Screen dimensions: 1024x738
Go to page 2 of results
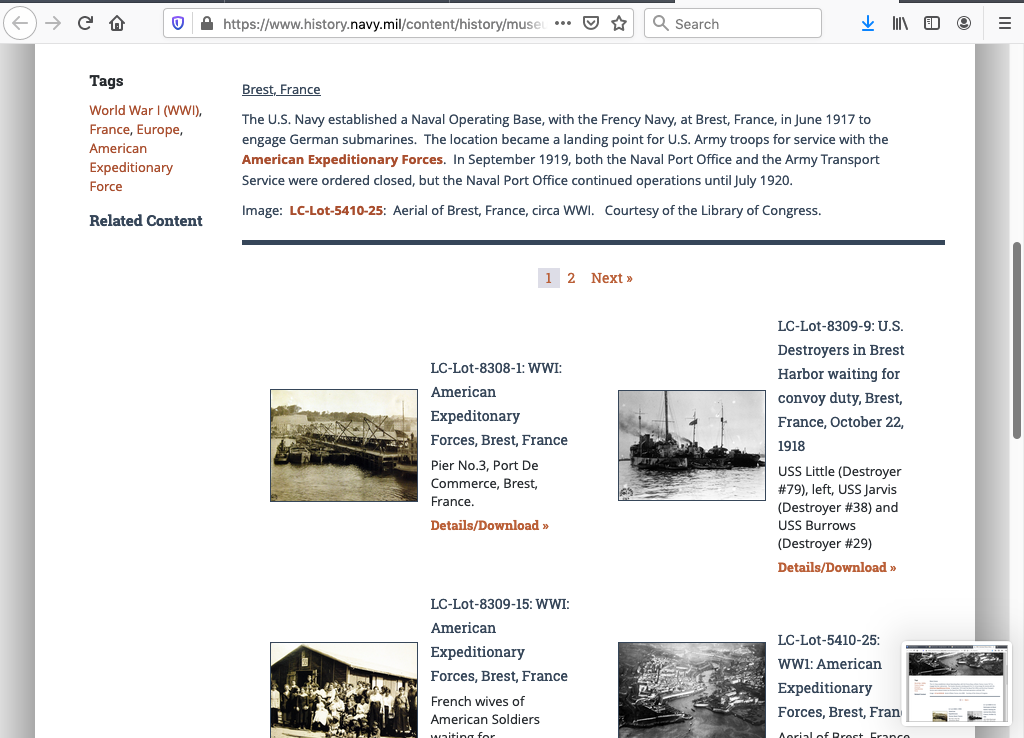(571, 278)
